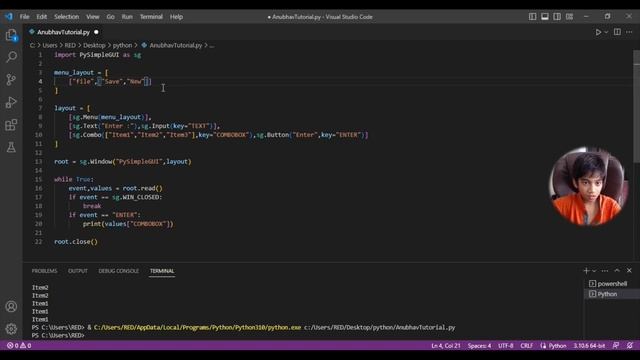Open the feedback icon in status bar
The width and height of the screenshot is (640, 360).
616,345
